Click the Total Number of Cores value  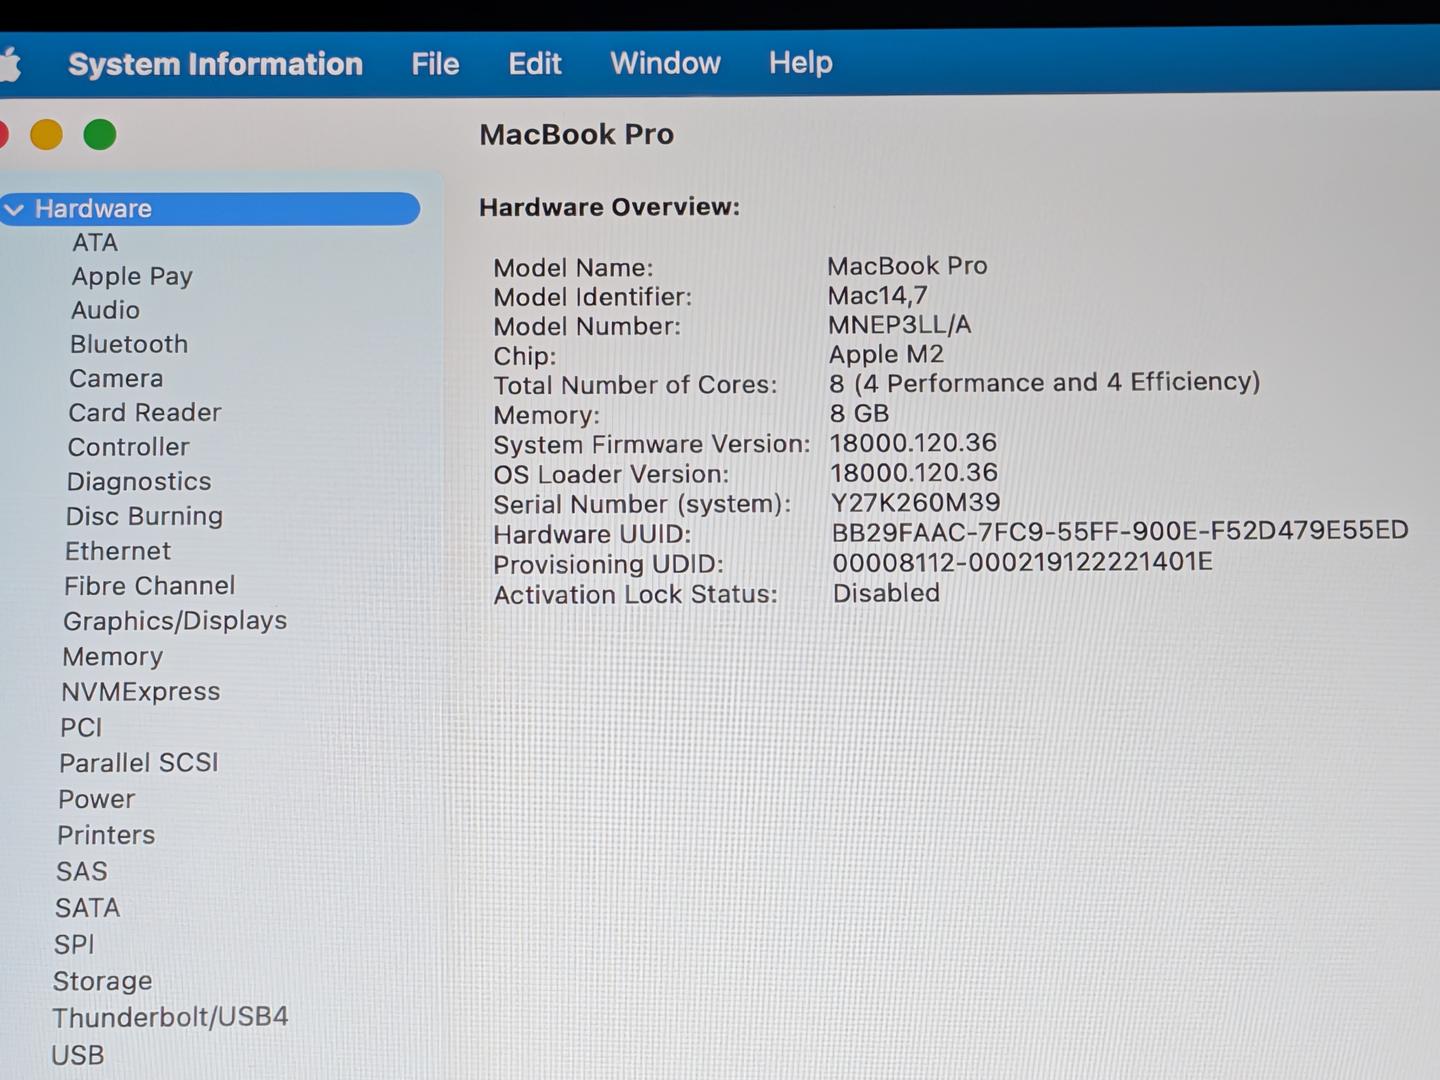pos(1044,383)
